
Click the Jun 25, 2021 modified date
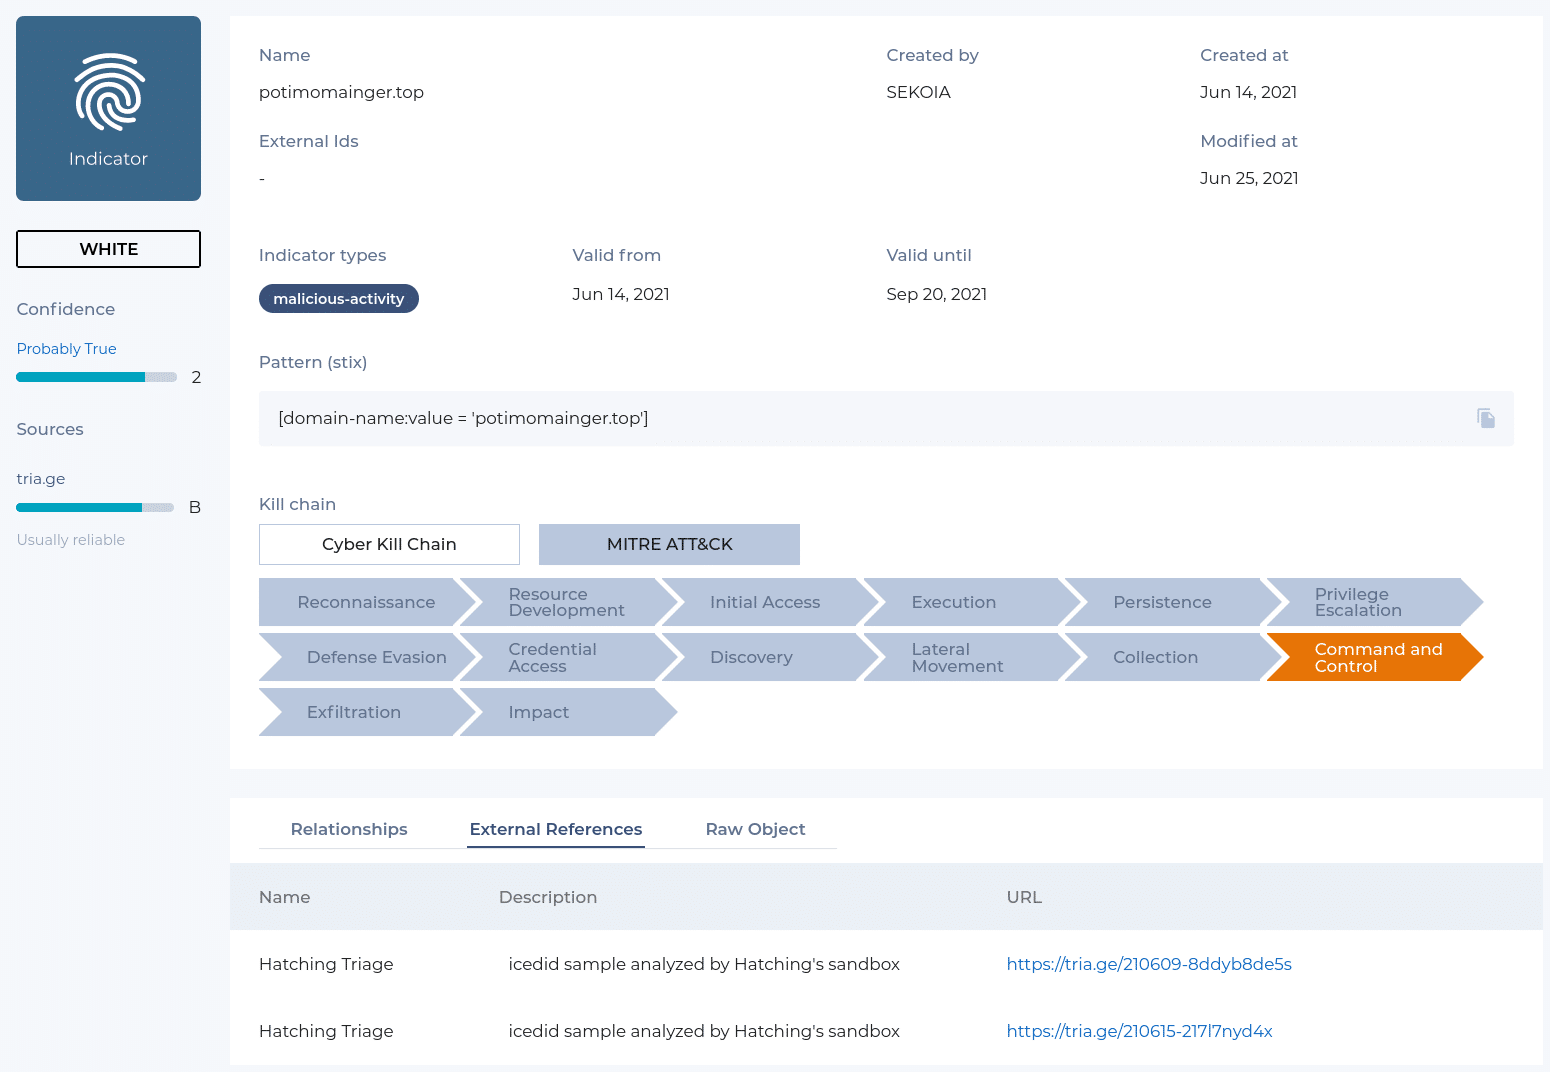[x=1249, y=178]
